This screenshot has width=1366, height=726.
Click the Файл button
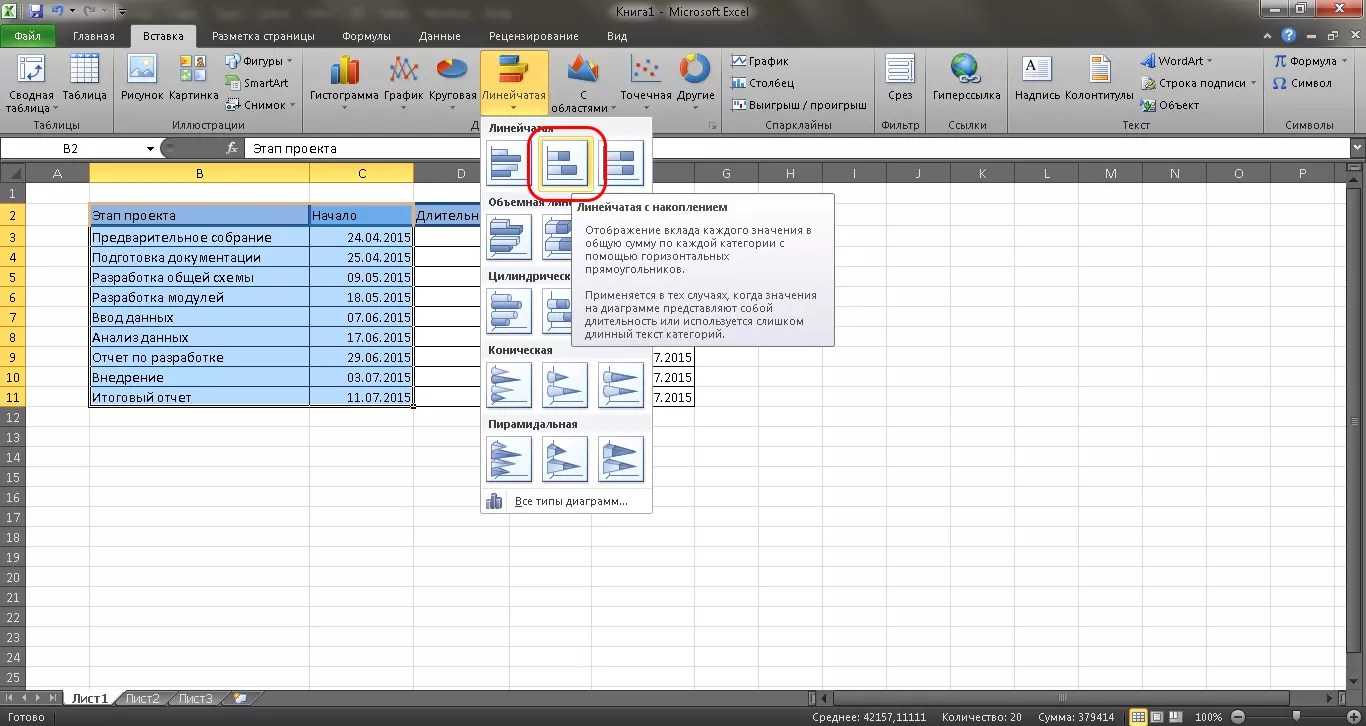[x=27, y=36]
